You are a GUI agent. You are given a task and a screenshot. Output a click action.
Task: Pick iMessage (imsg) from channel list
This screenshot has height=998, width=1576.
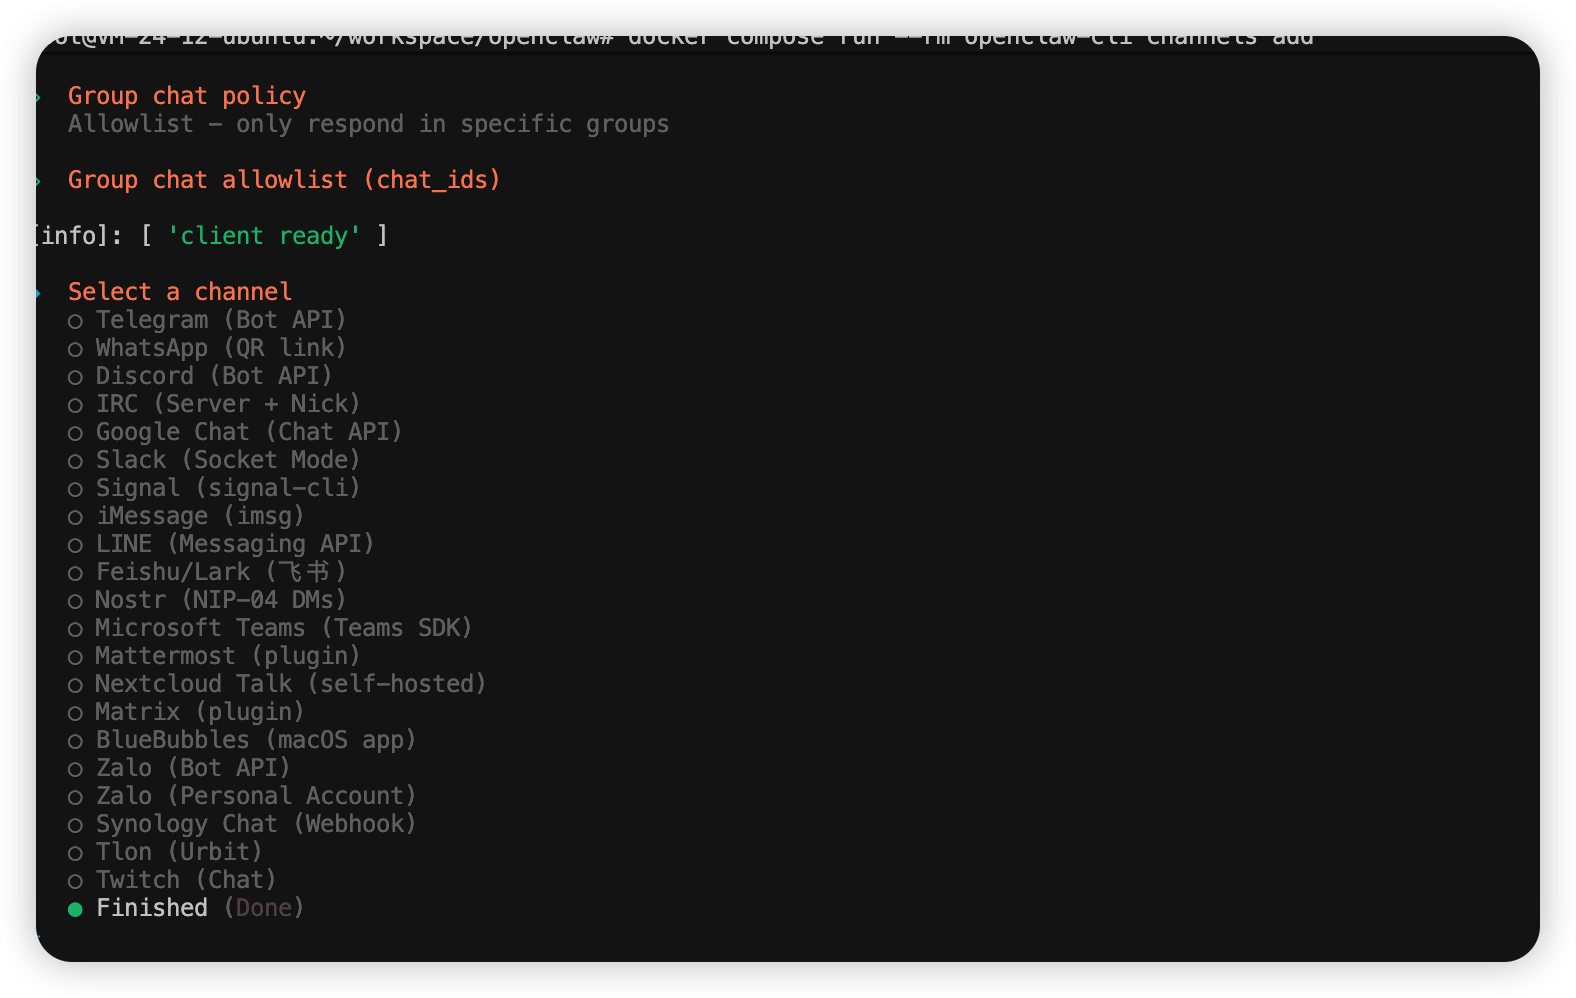[x=199, y=516]
